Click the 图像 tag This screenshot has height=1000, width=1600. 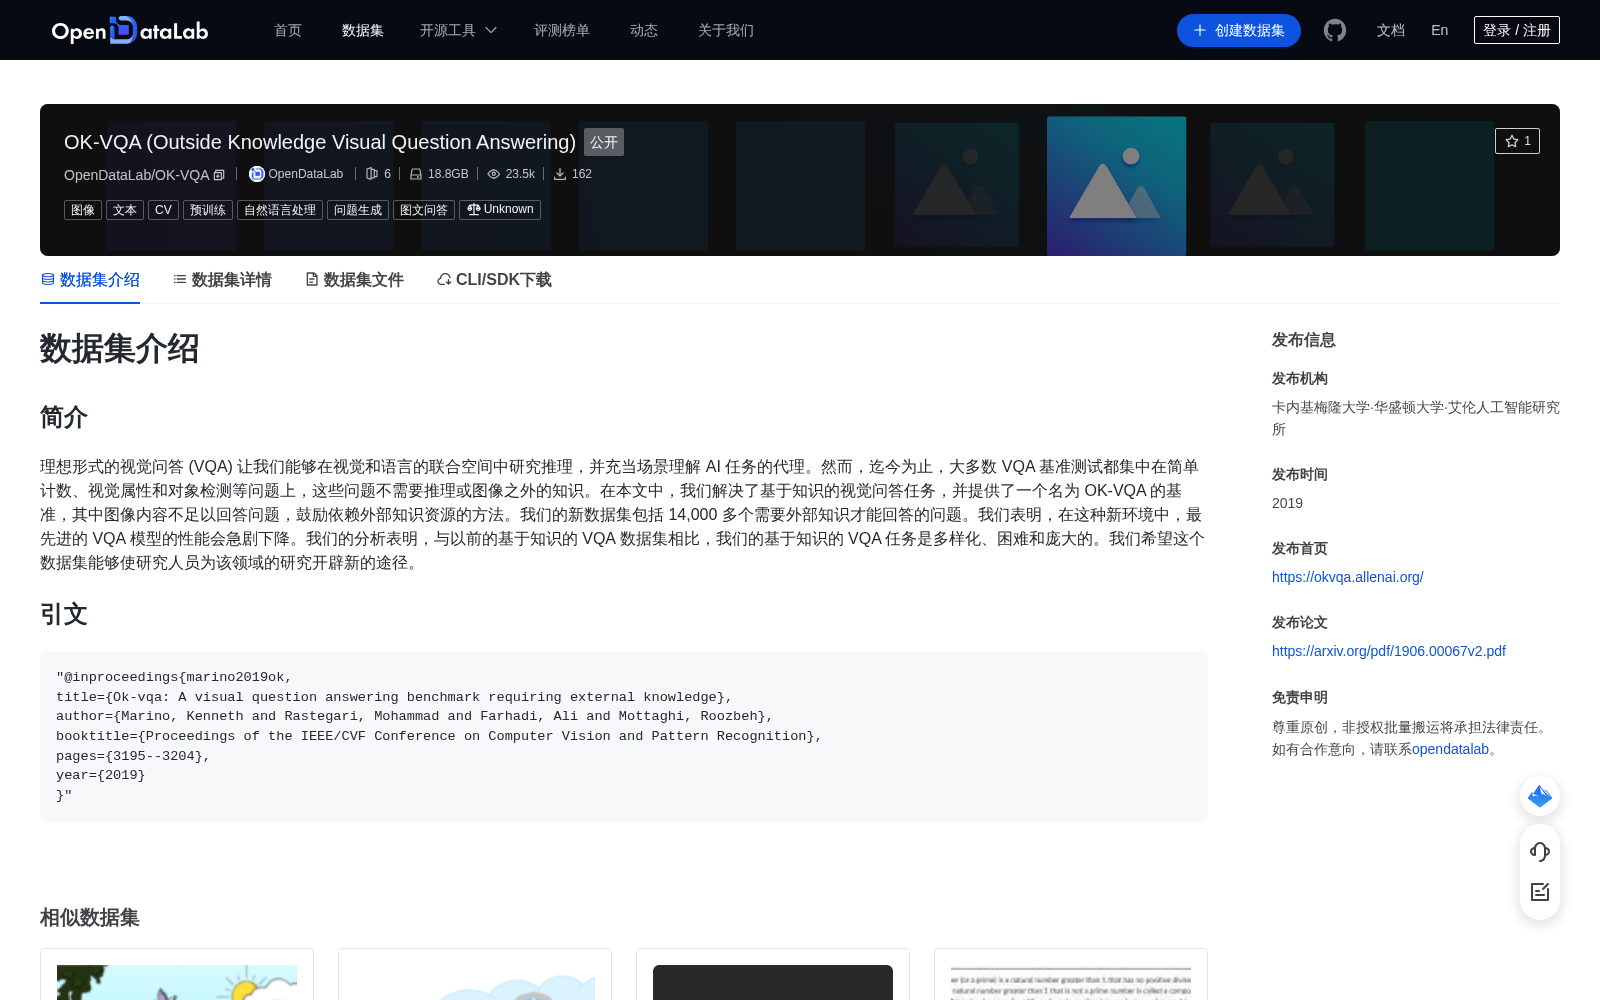click(x=83, y=210)
